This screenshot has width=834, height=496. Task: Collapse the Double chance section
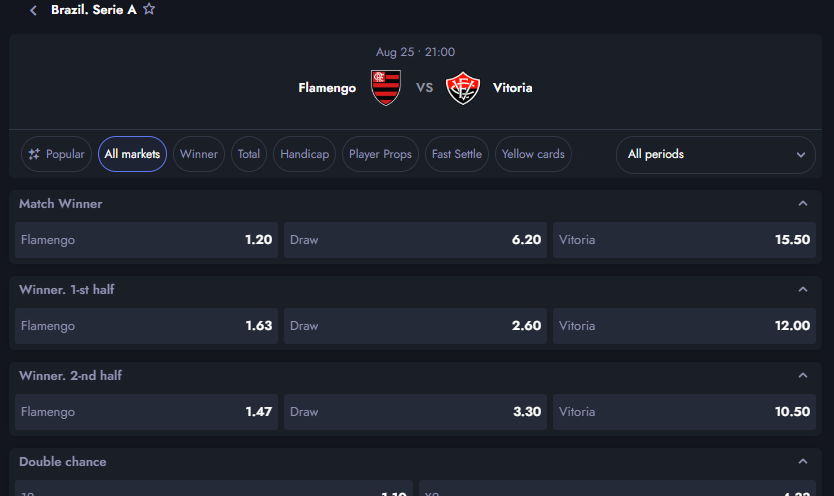[803, 462]
